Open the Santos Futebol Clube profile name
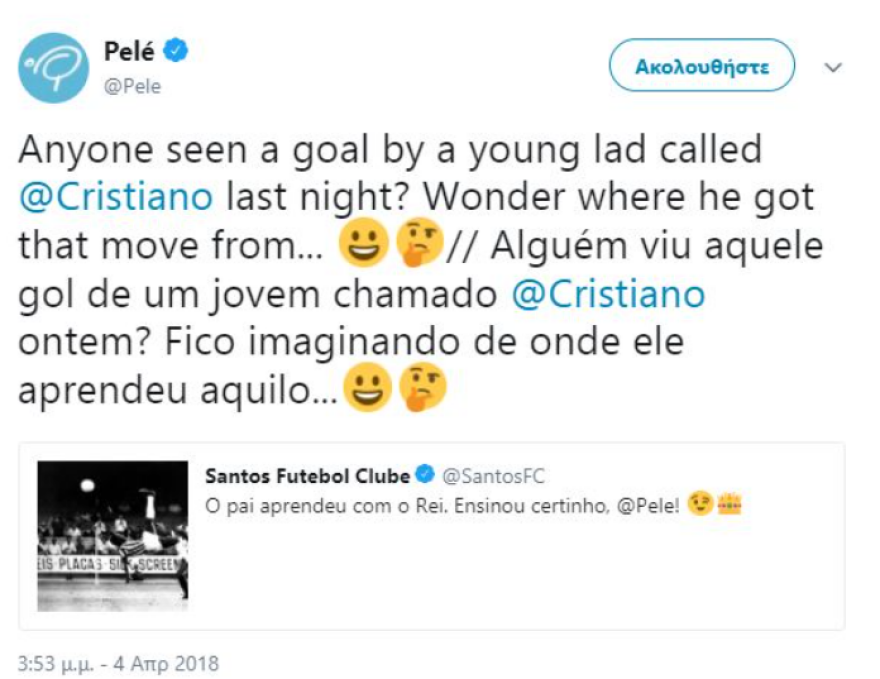880x679 pixels. [x=307, y=476]
